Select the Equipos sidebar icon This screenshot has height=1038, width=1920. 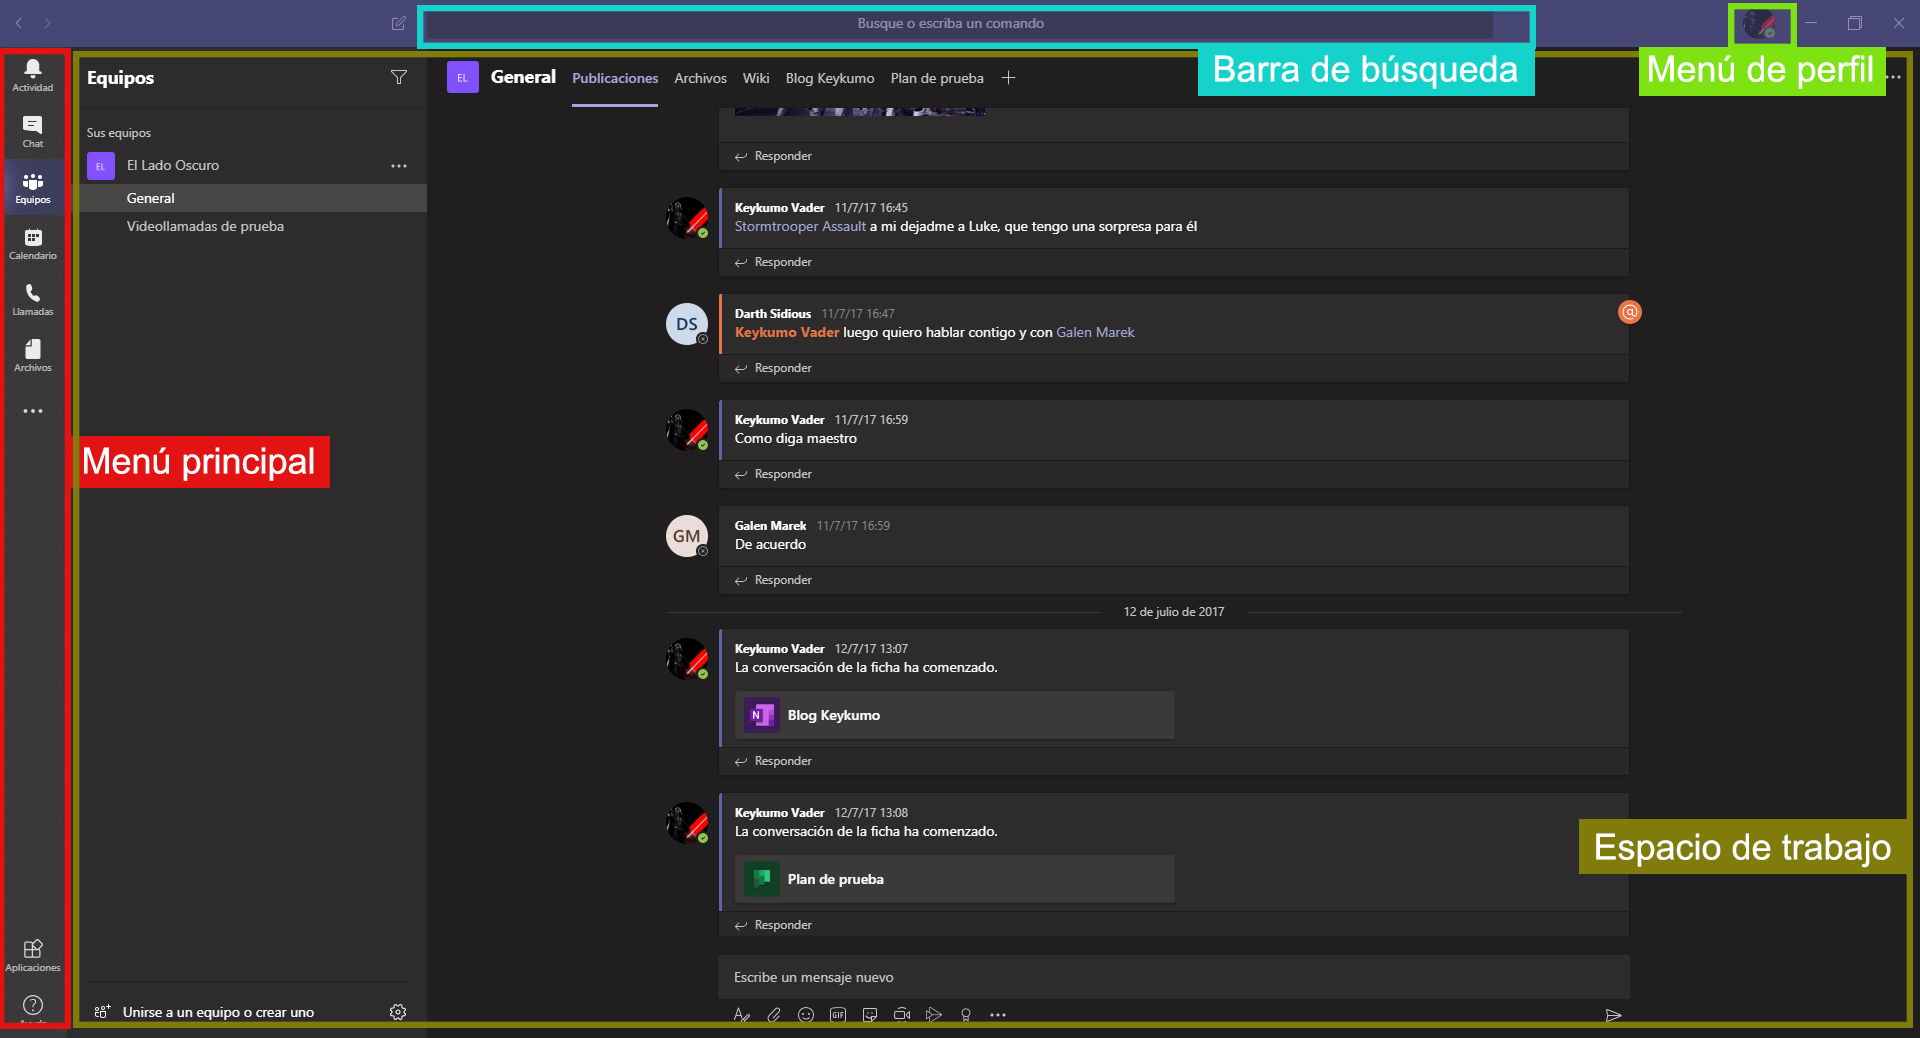pyautogui.click(x=33, y=188)
